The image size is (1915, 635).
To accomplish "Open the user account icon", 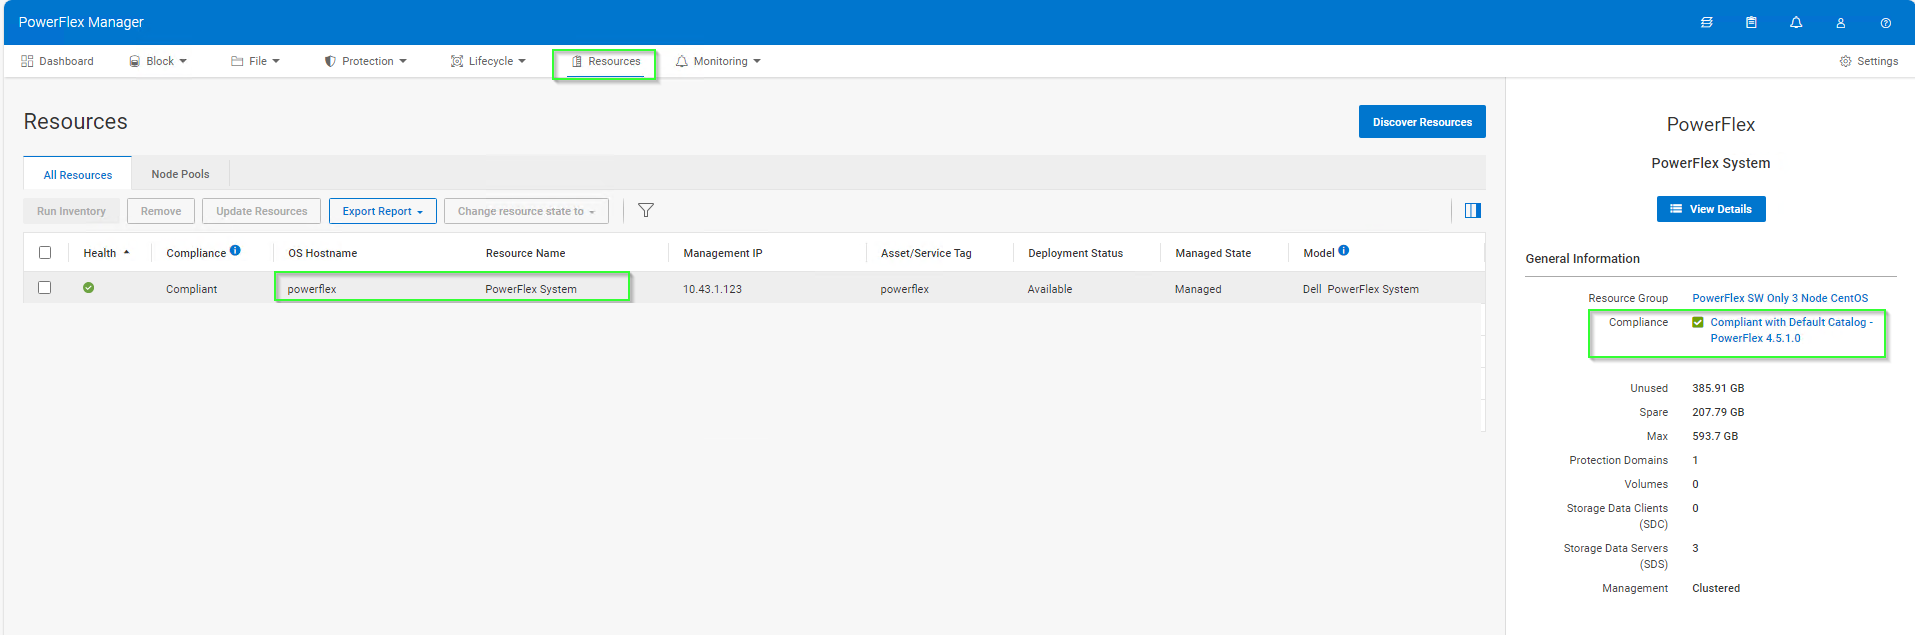I will click(1840, 22).
